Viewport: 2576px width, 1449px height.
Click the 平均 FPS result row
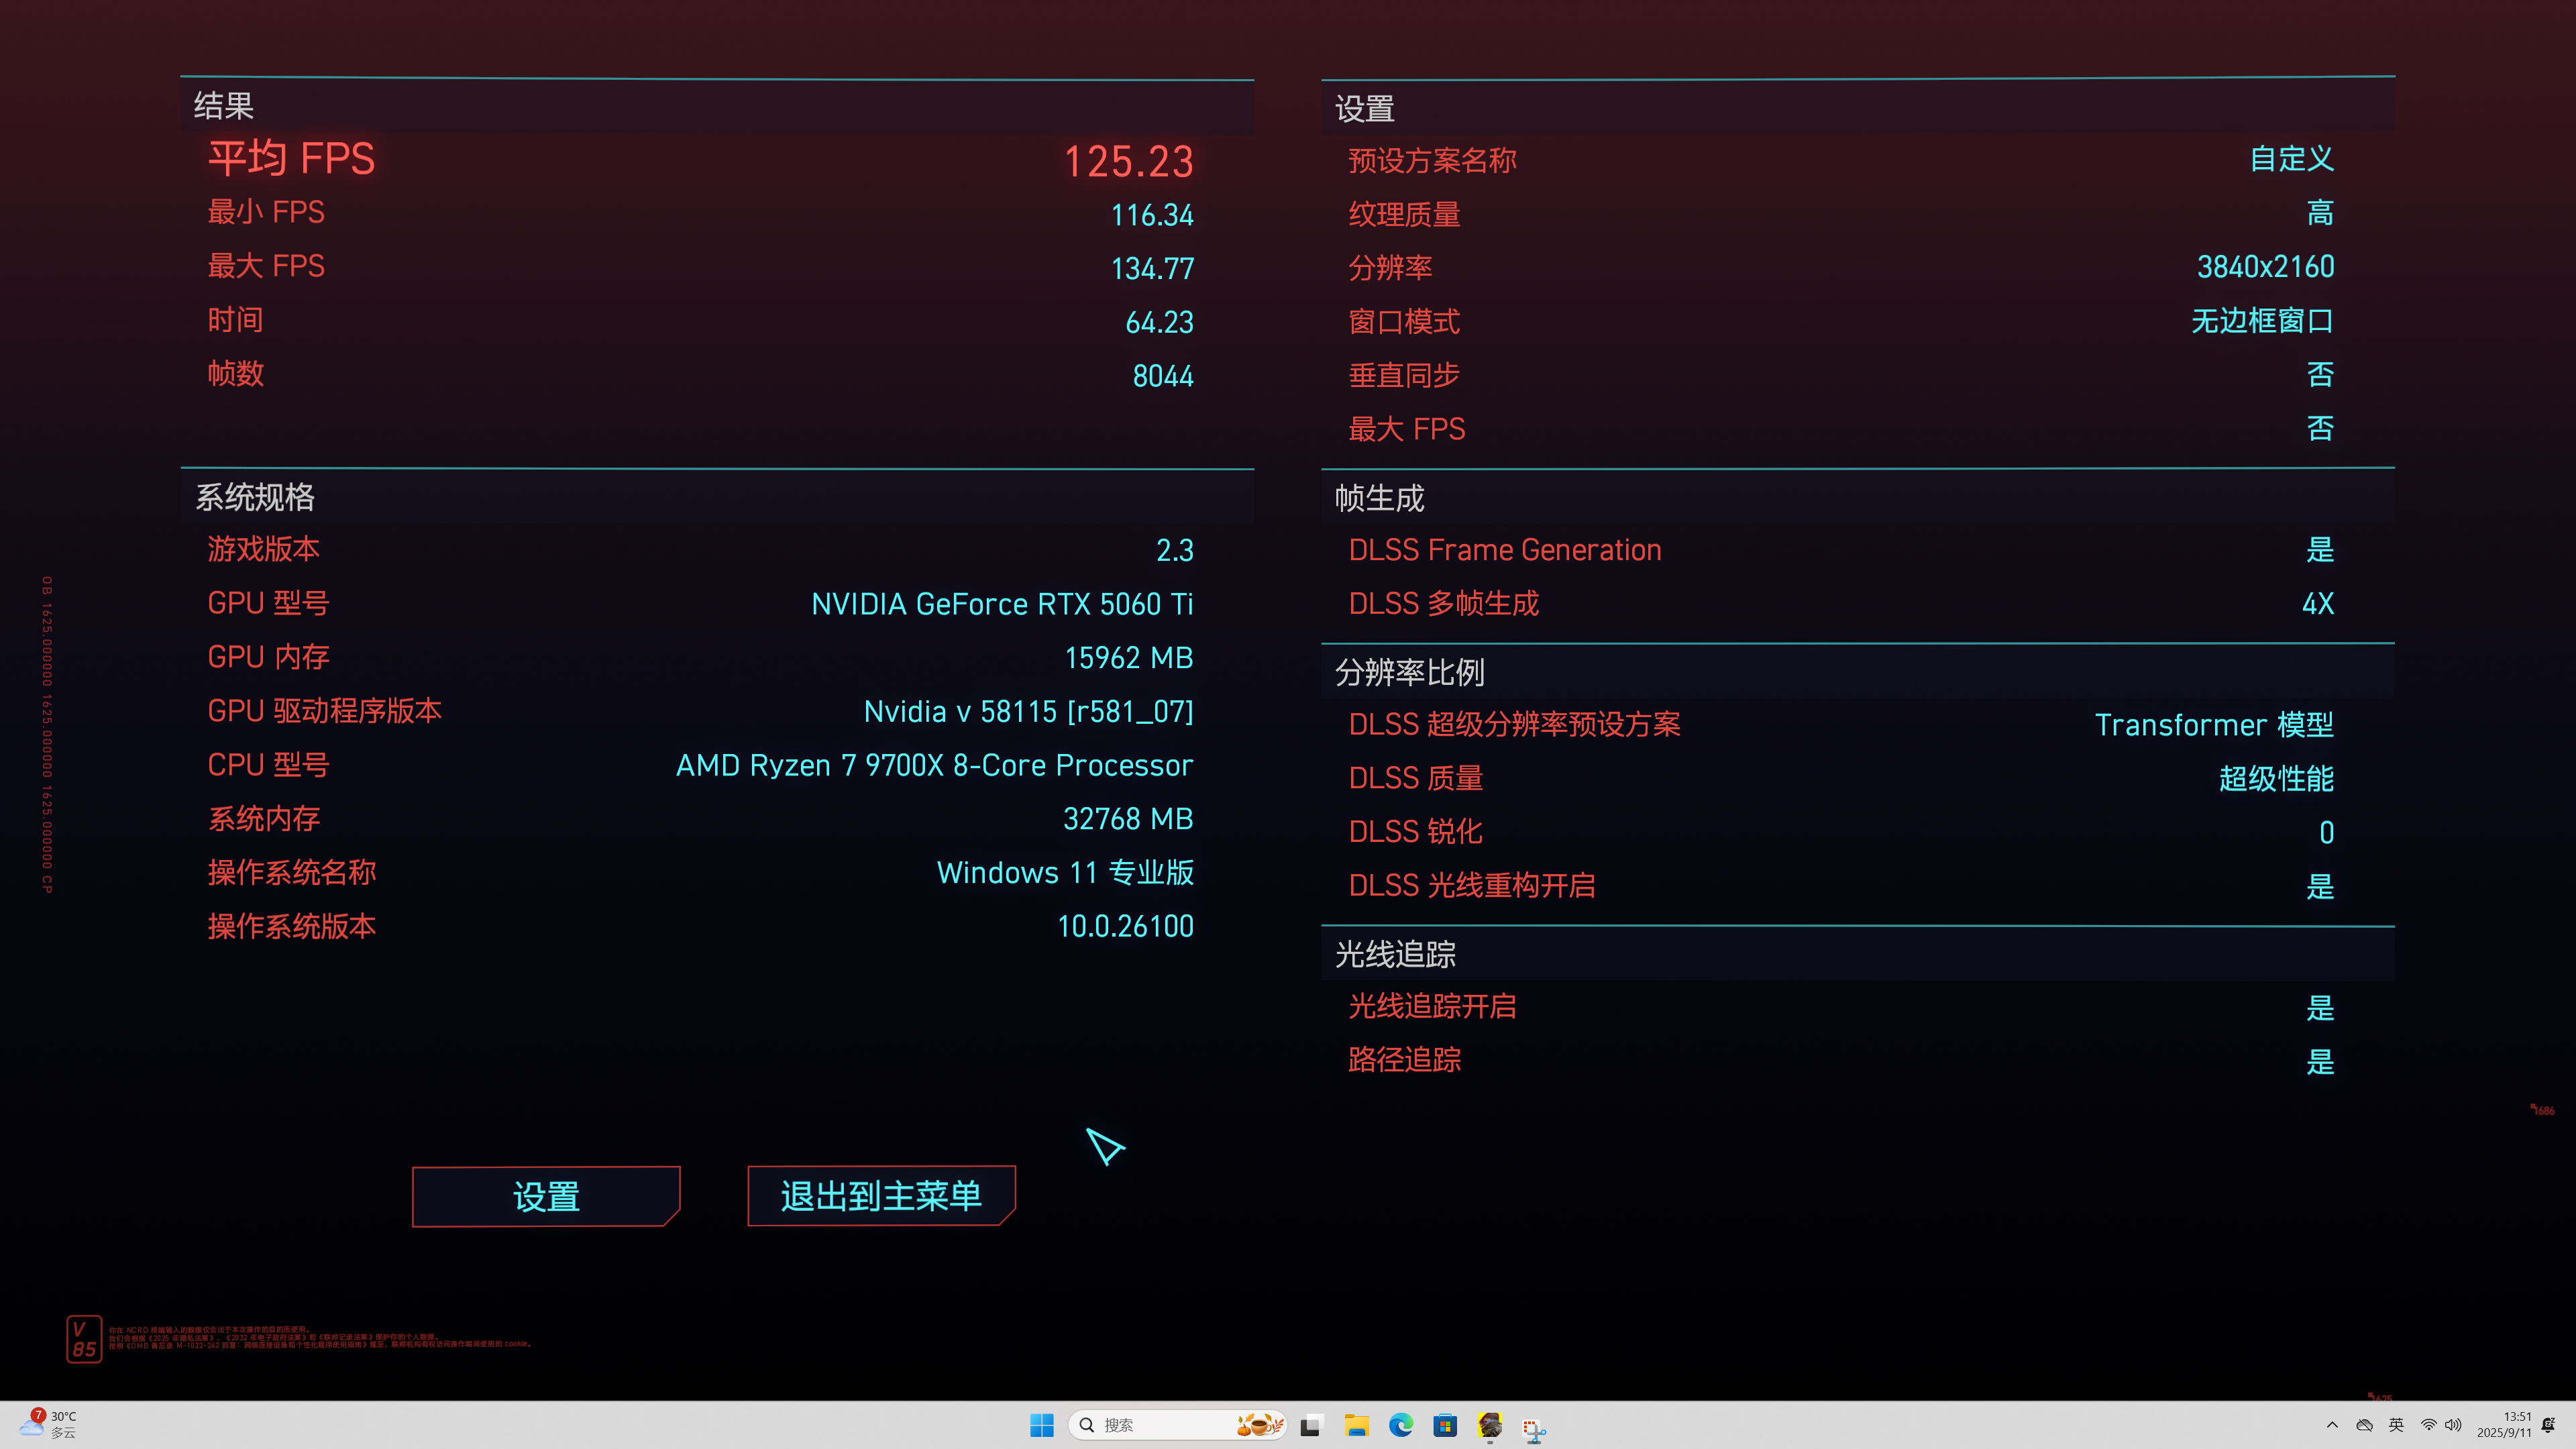coord(700,160)
